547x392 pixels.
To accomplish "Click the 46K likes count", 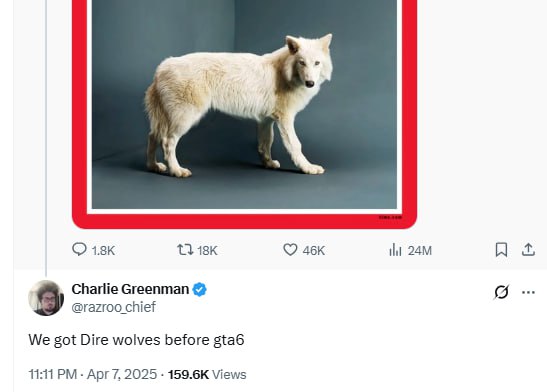I will 314,251.
